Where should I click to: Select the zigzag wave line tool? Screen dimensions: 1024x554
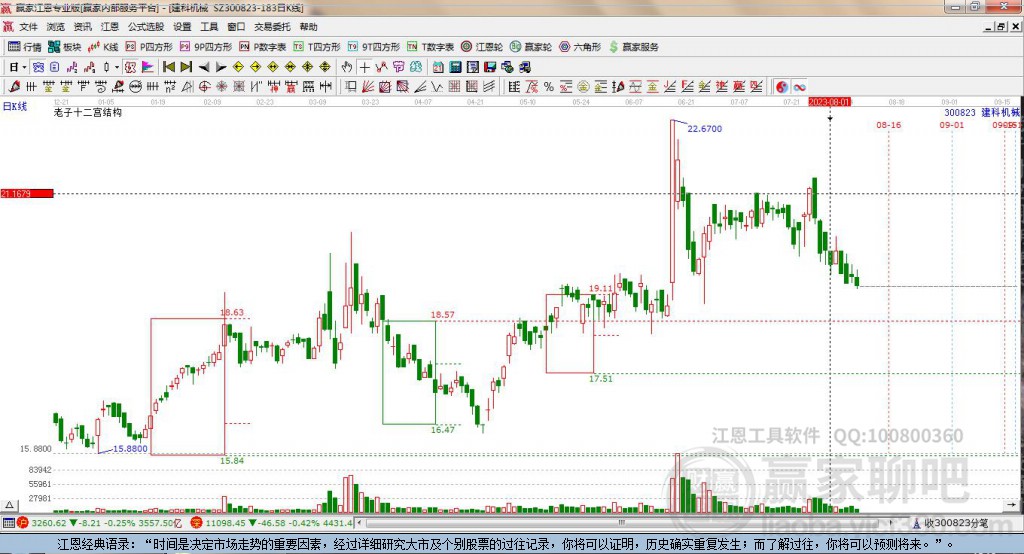436,86
